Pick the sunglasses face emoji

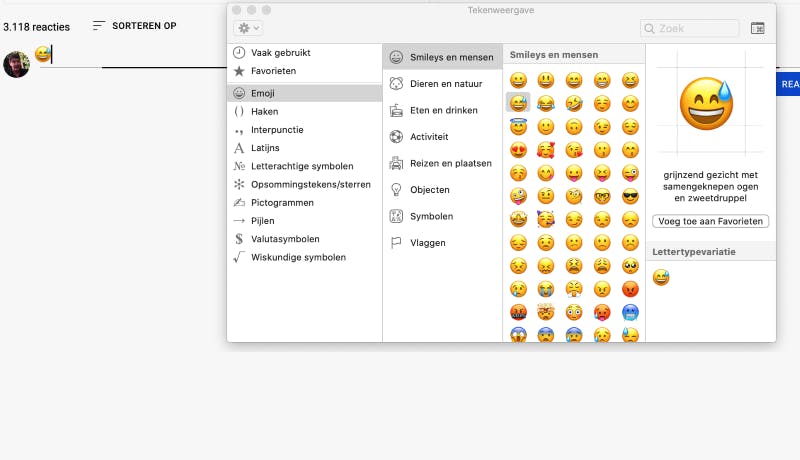click(x=630, y=195)
